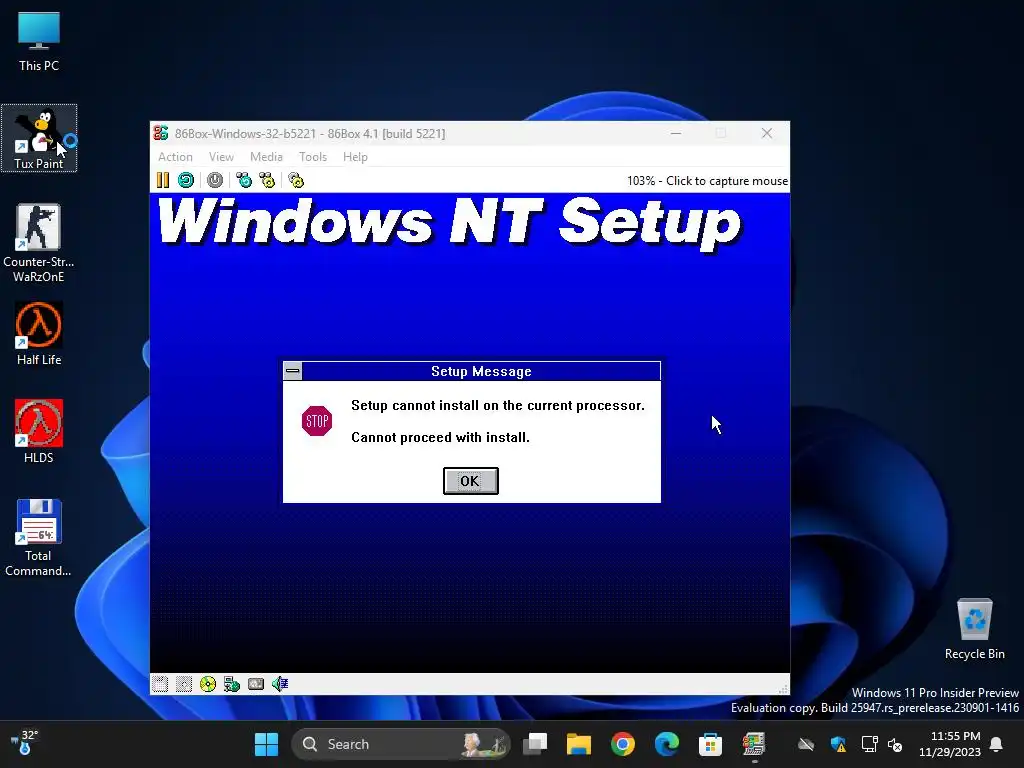Image resolution: width=1024 pixels, height=768 pixels.
Task: Send Ctrl+Alt+Esc to the guest
Action: [267, 180]
